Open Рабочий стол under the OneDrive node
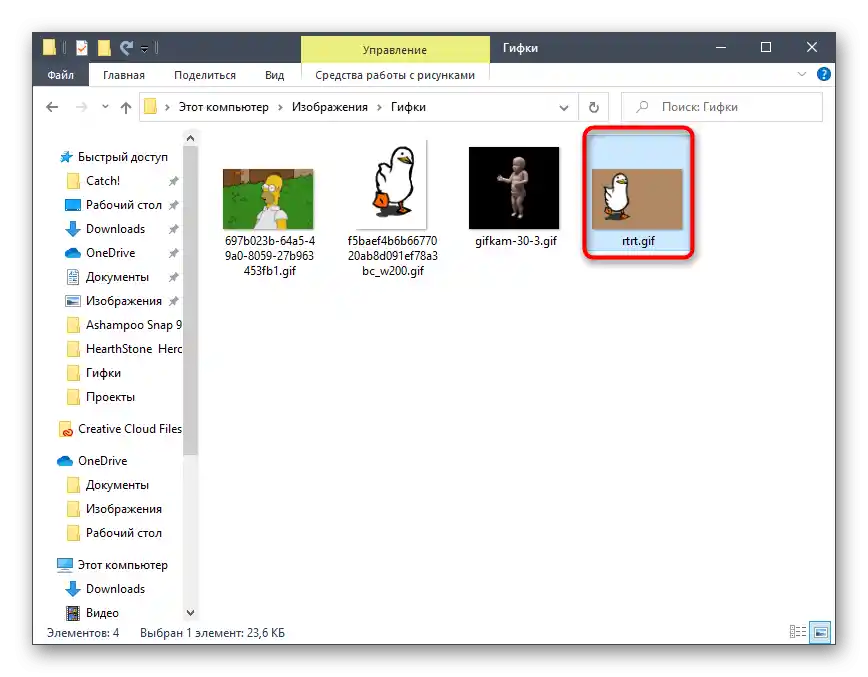Screen dimensions: 868x677 coord(123,533)
